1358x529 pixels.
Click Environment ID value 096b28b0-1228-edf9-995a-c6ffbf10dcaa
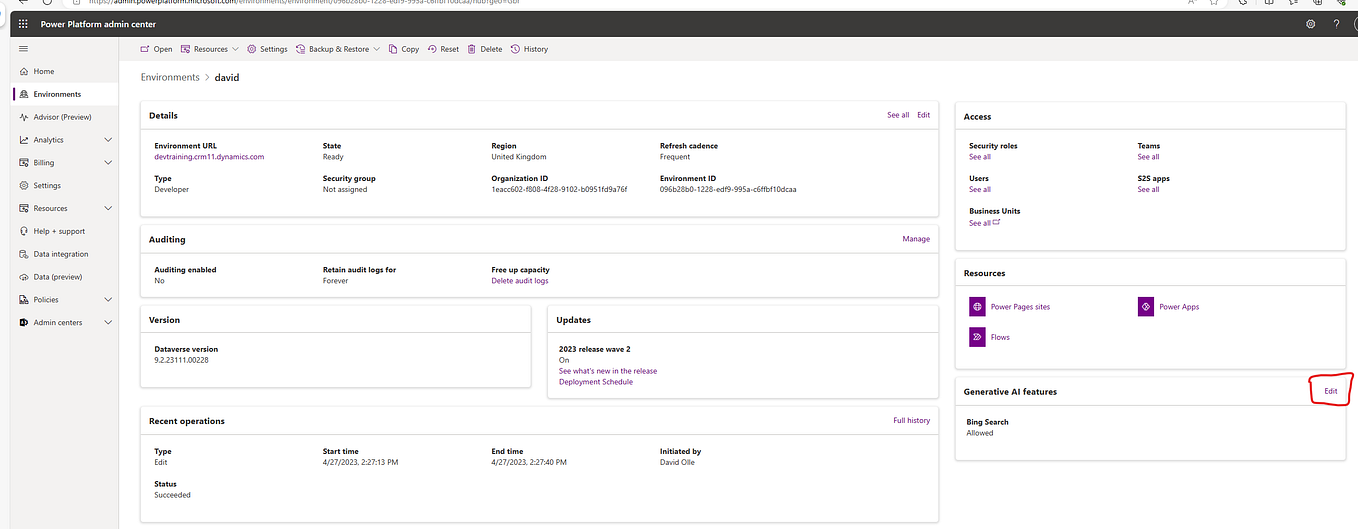point(728,189)
